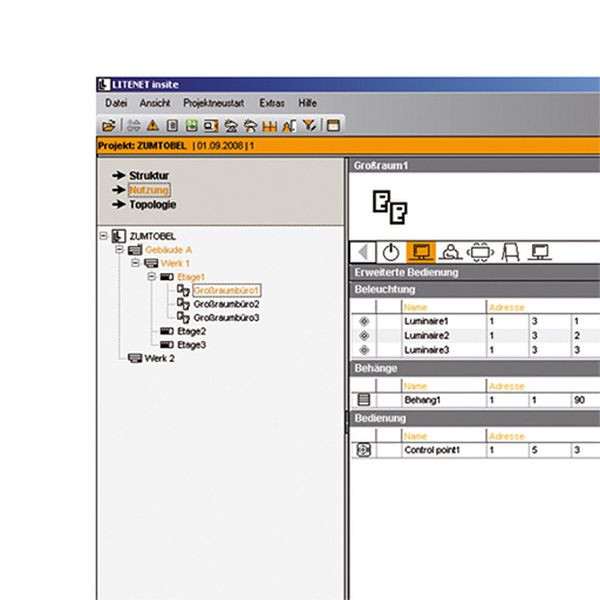Switch to the Topologie view

pyautogui.click(x=152, y=204)
